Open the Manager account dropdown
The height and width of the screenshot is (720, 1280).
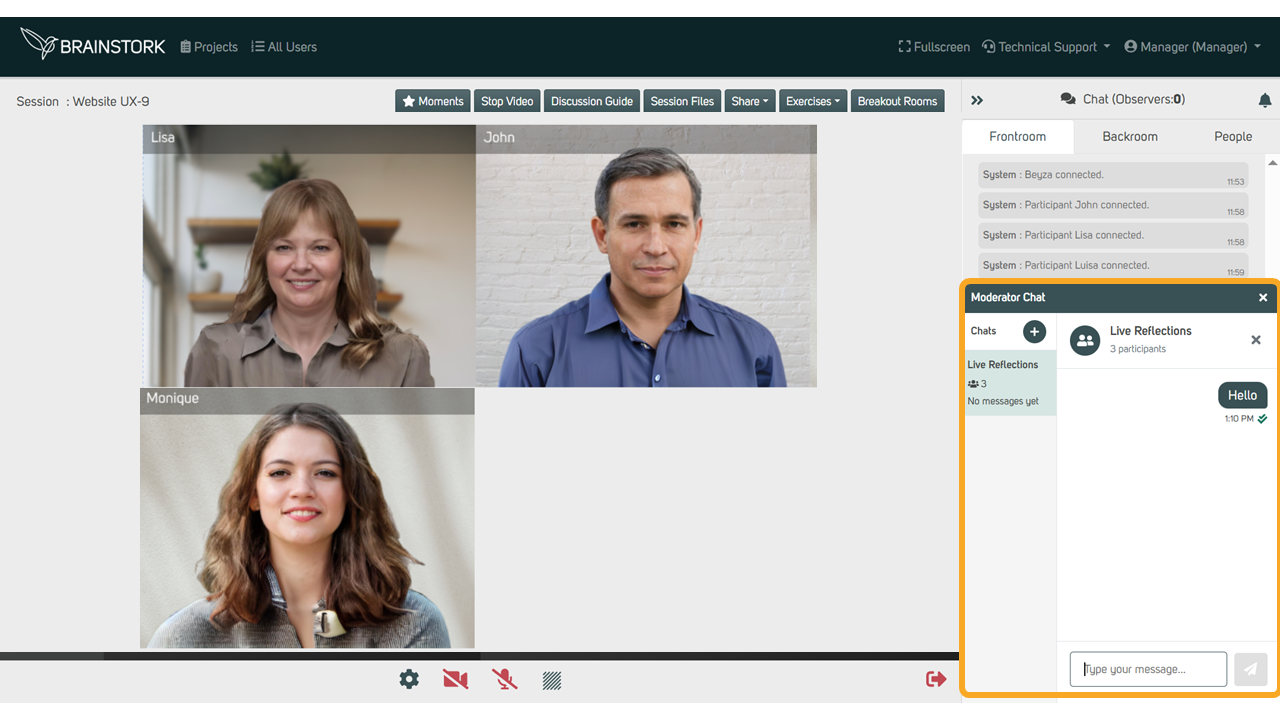tap(1192, 47)
